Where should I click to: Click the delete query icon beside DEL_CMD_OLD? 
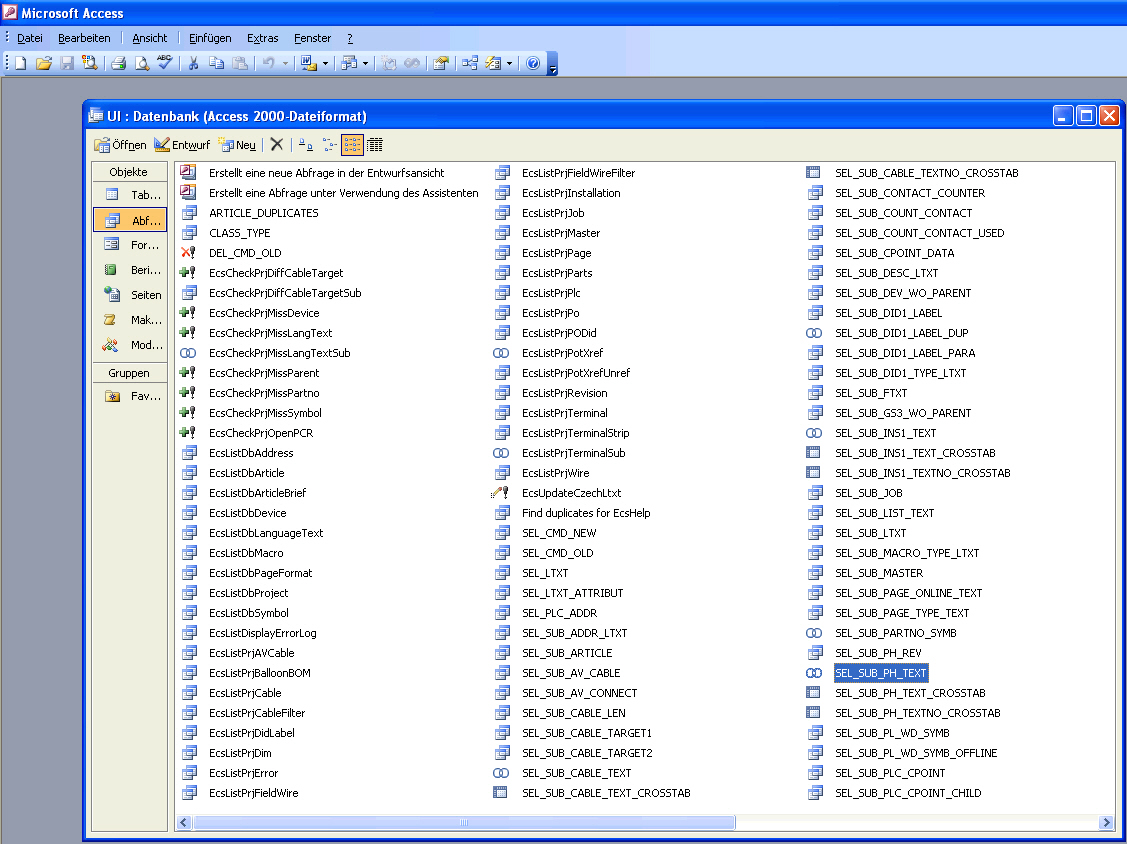point(188,252)
